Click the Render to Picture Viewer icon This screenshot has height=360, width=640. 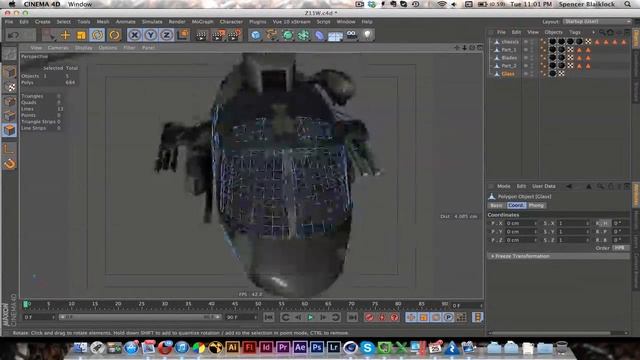click(218, 36)
